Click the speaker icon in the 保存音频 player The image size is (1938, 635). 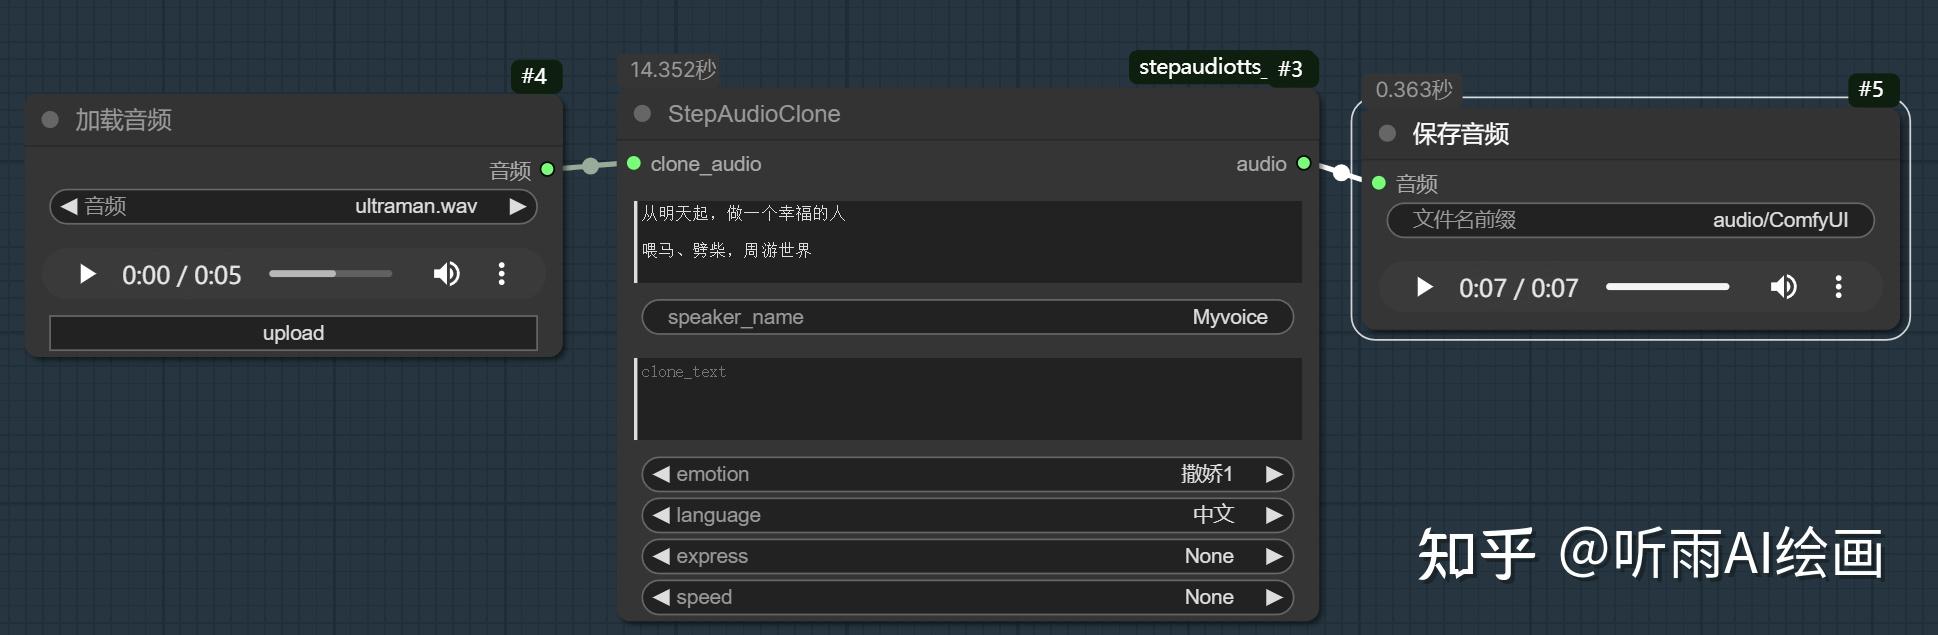(x=1783, y=287)
